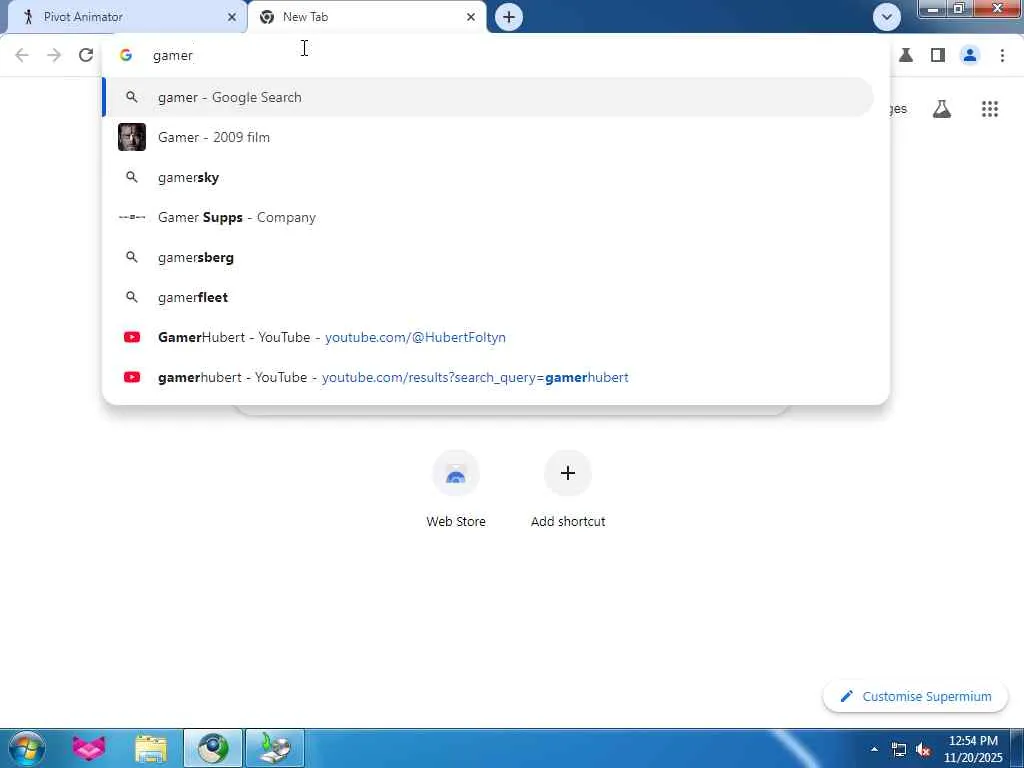Click search icon beside gamersky
The image size is (1024, 768).
point(132,178)
